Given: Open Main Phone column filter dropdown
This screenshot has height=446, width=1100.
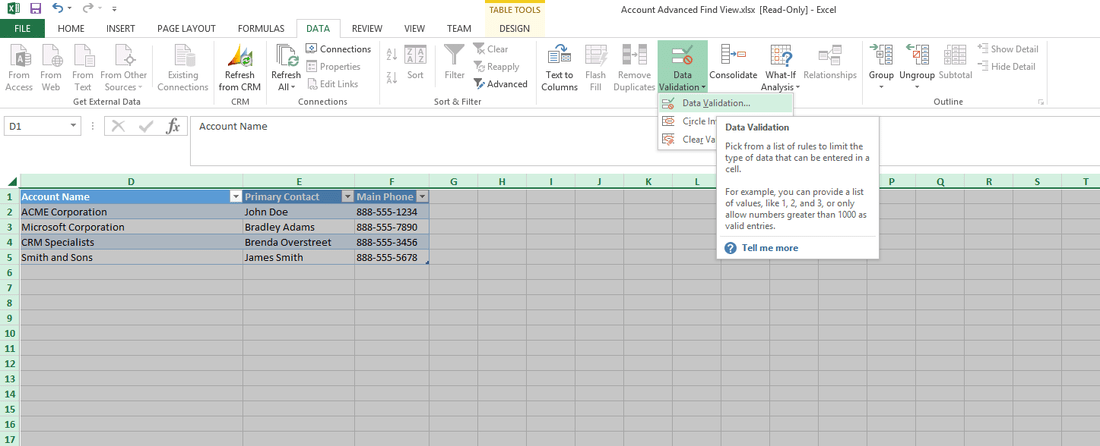Looking at the screenshot, I should (x=422, y=197).
